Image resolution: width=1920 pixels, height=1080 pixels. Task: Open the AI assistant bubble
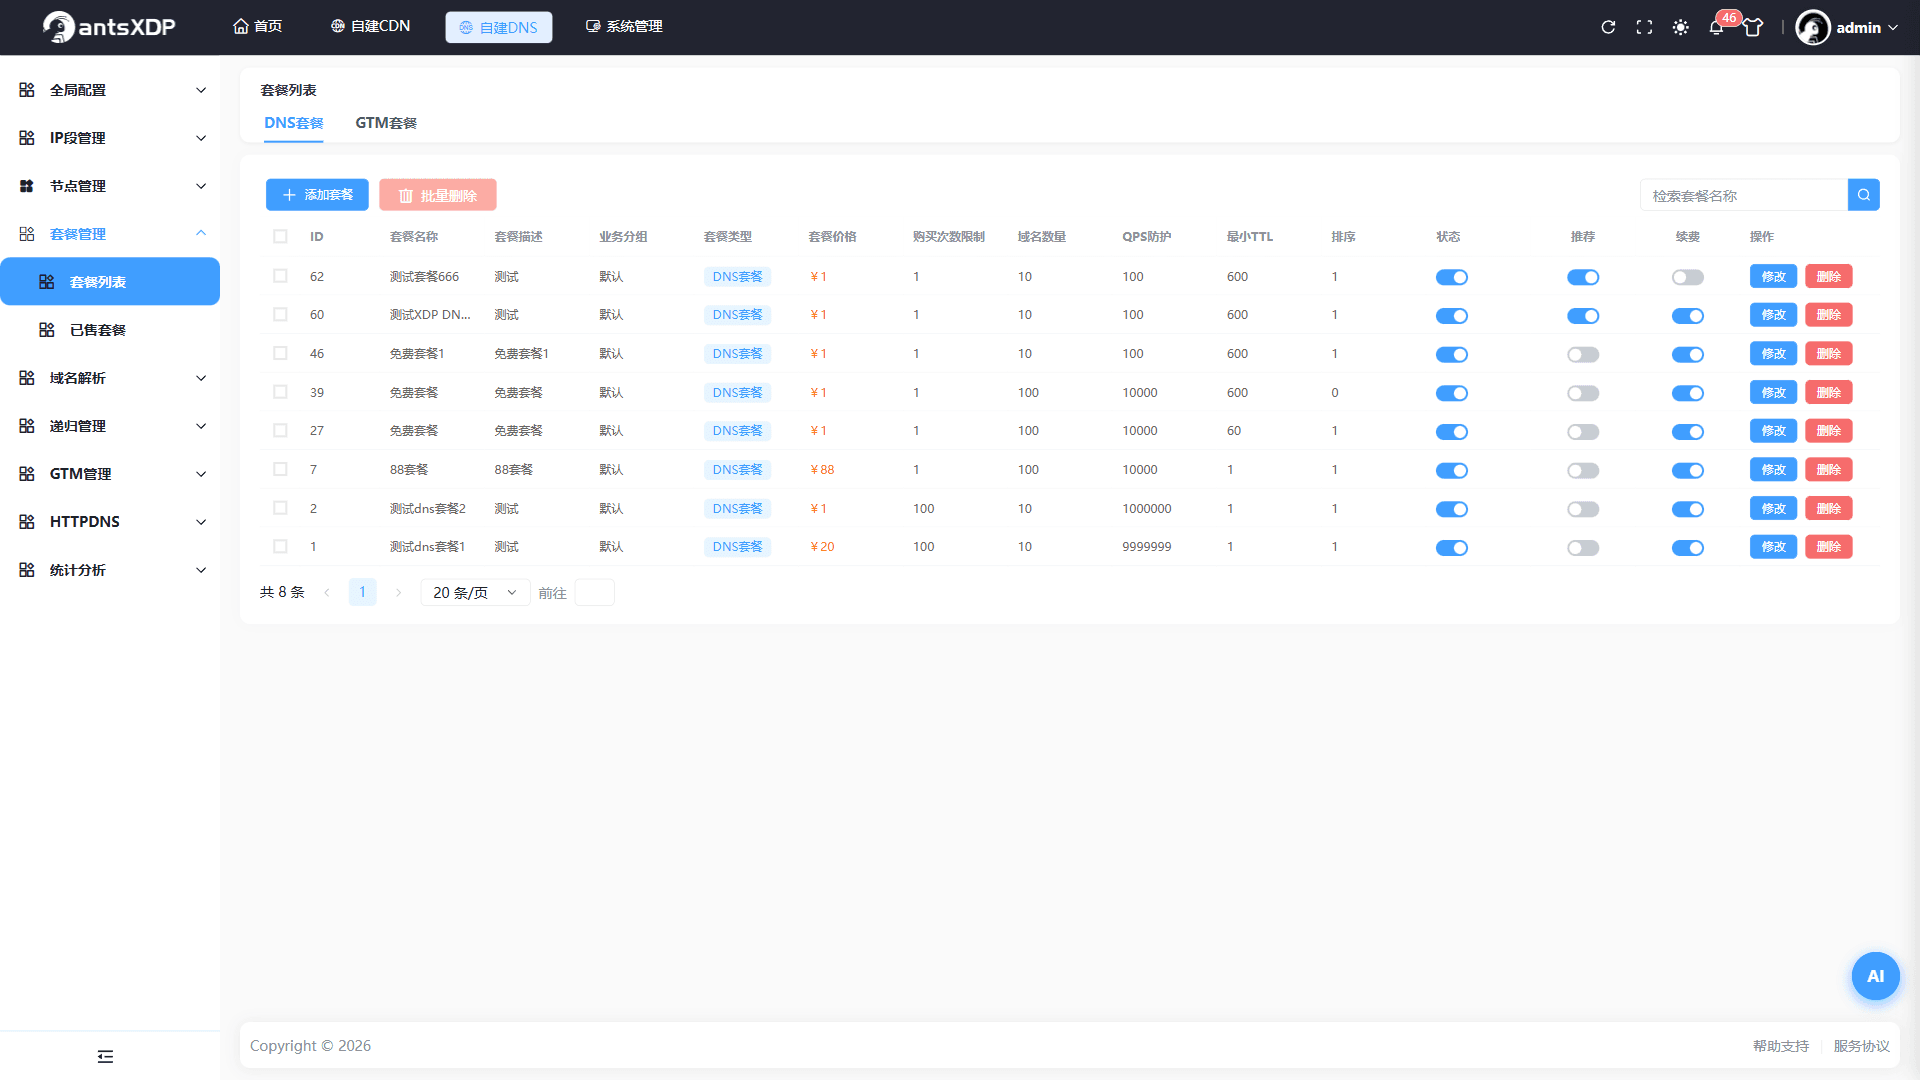[x=1875, y=976]
